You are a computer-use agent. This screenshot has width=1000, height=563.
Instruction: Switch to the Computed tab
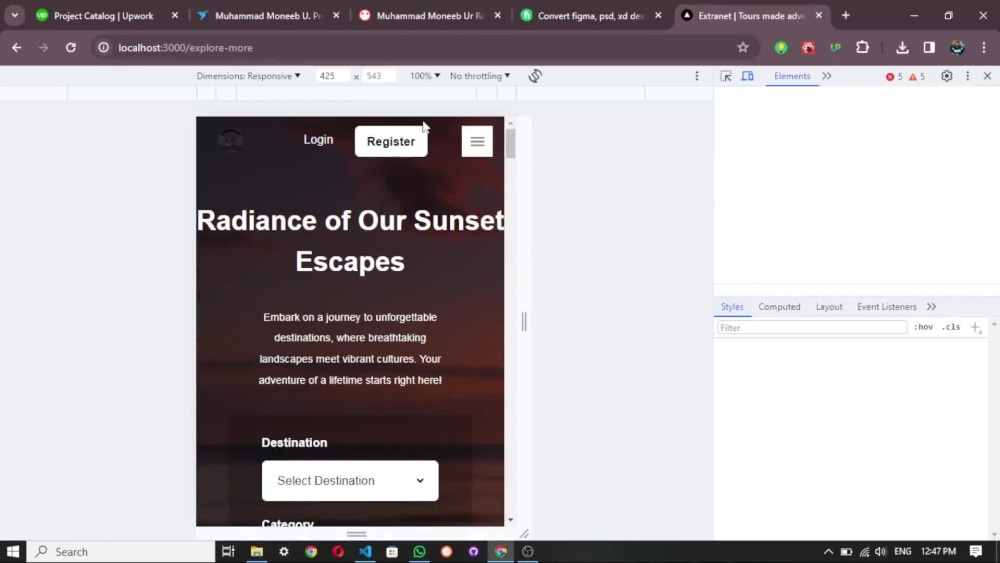point(779,307)
